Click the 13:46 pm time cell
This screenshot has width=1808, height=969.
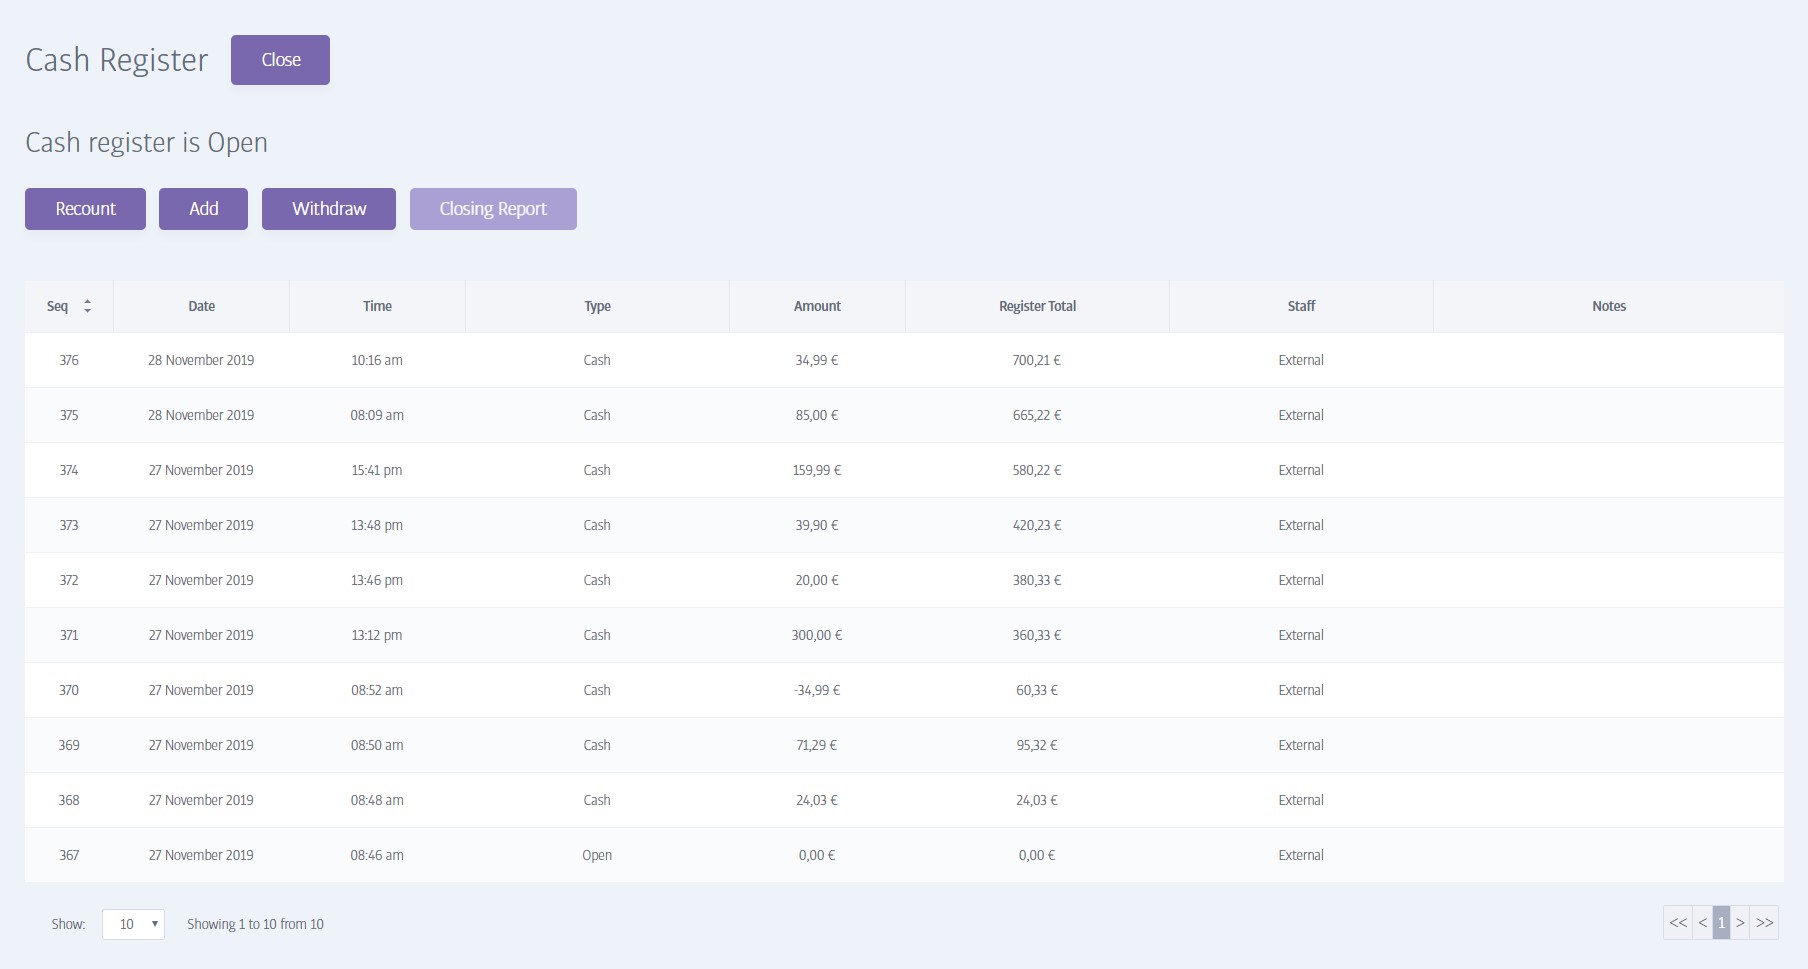tap(377, 580)
